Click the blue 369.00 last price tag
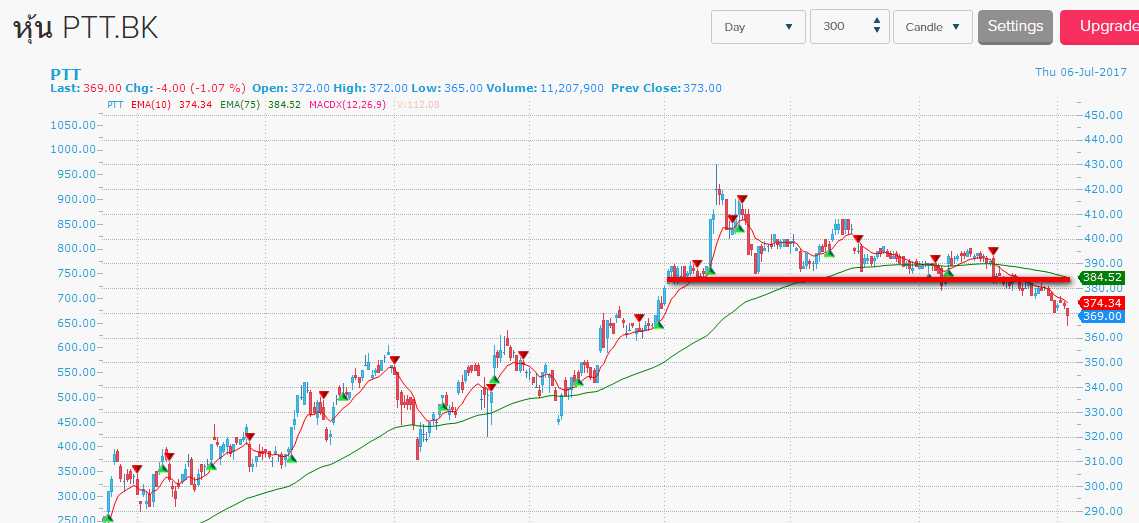This screenshot has height=523, width=1139. 1101,316
